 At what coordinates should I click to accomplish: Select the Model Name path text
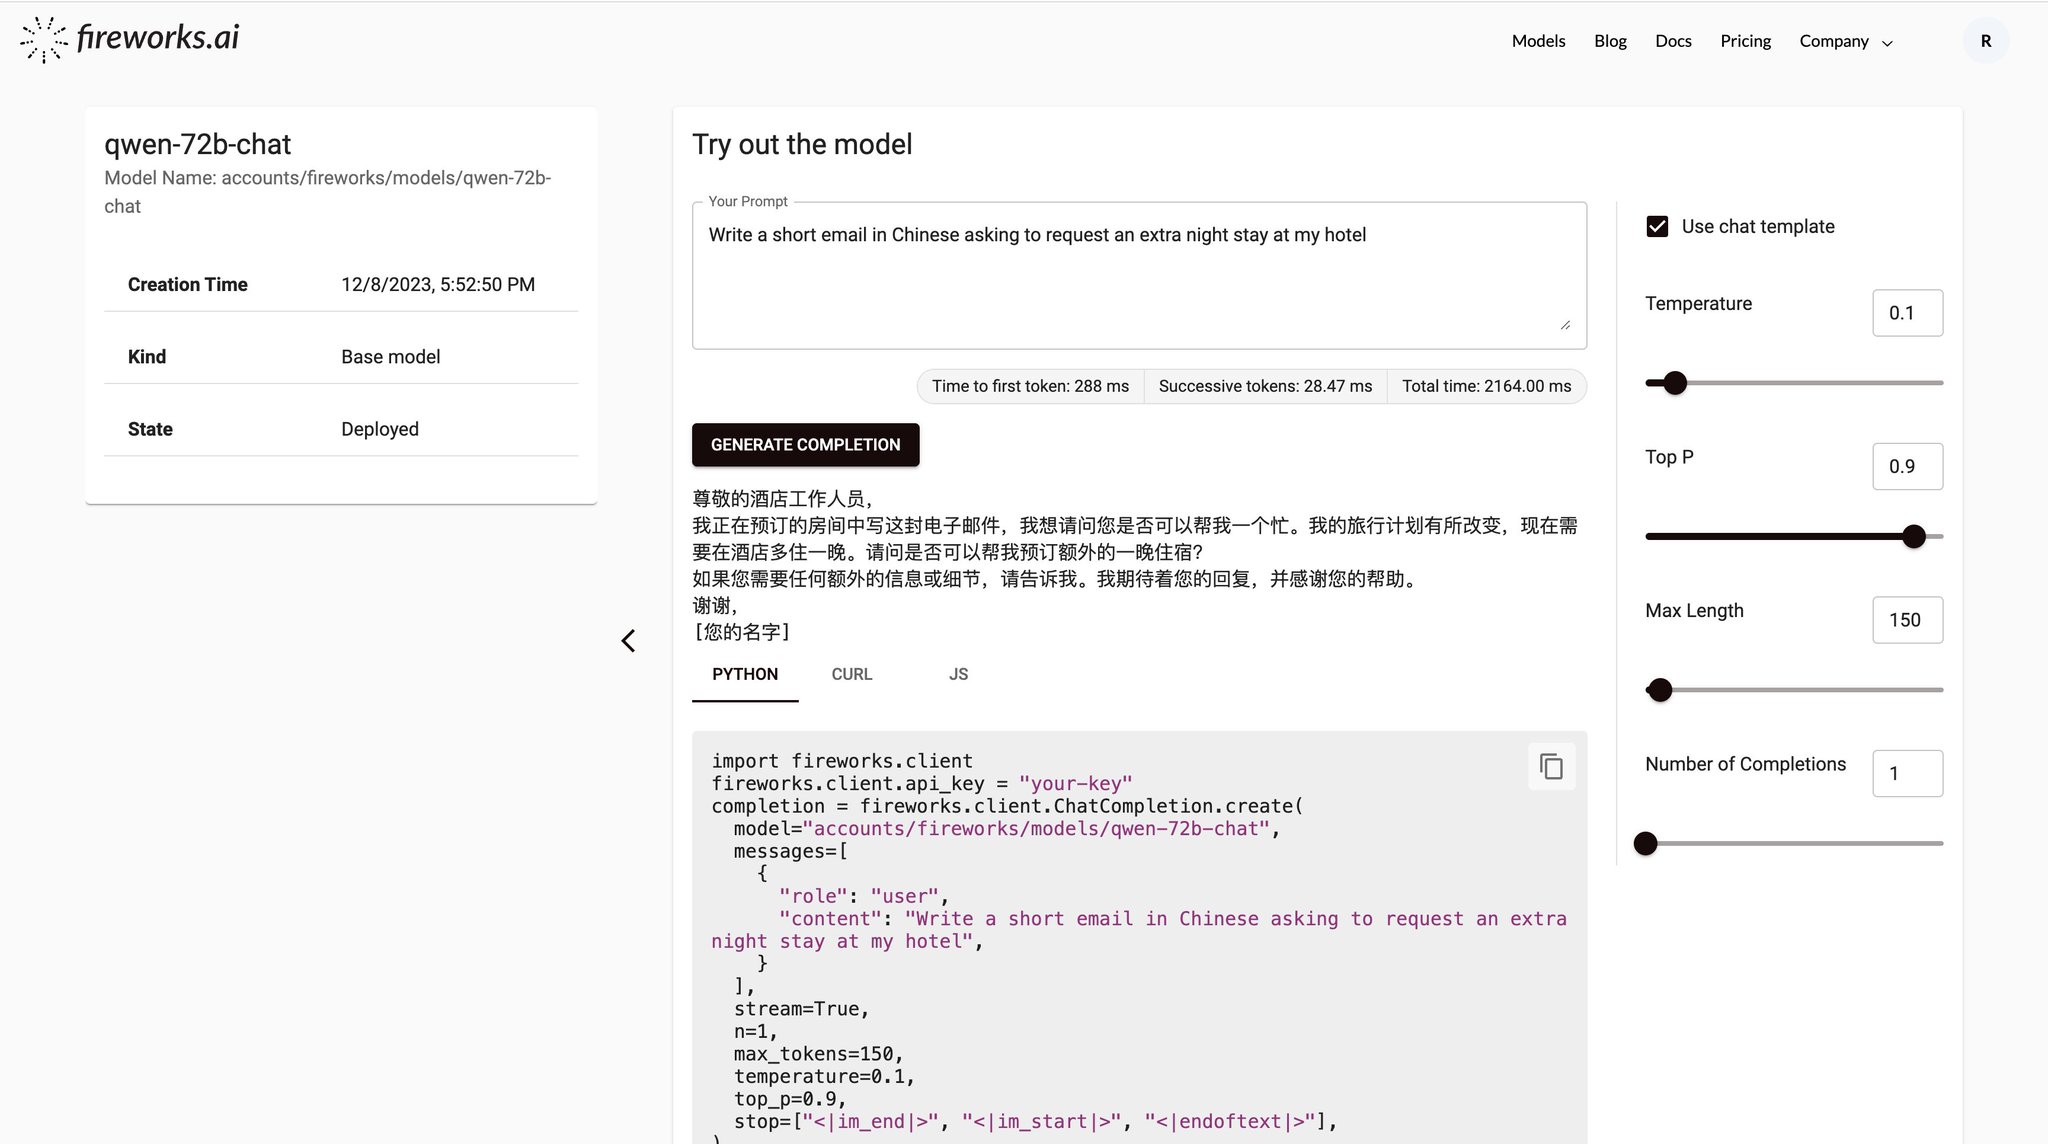(x=328, y=192)
